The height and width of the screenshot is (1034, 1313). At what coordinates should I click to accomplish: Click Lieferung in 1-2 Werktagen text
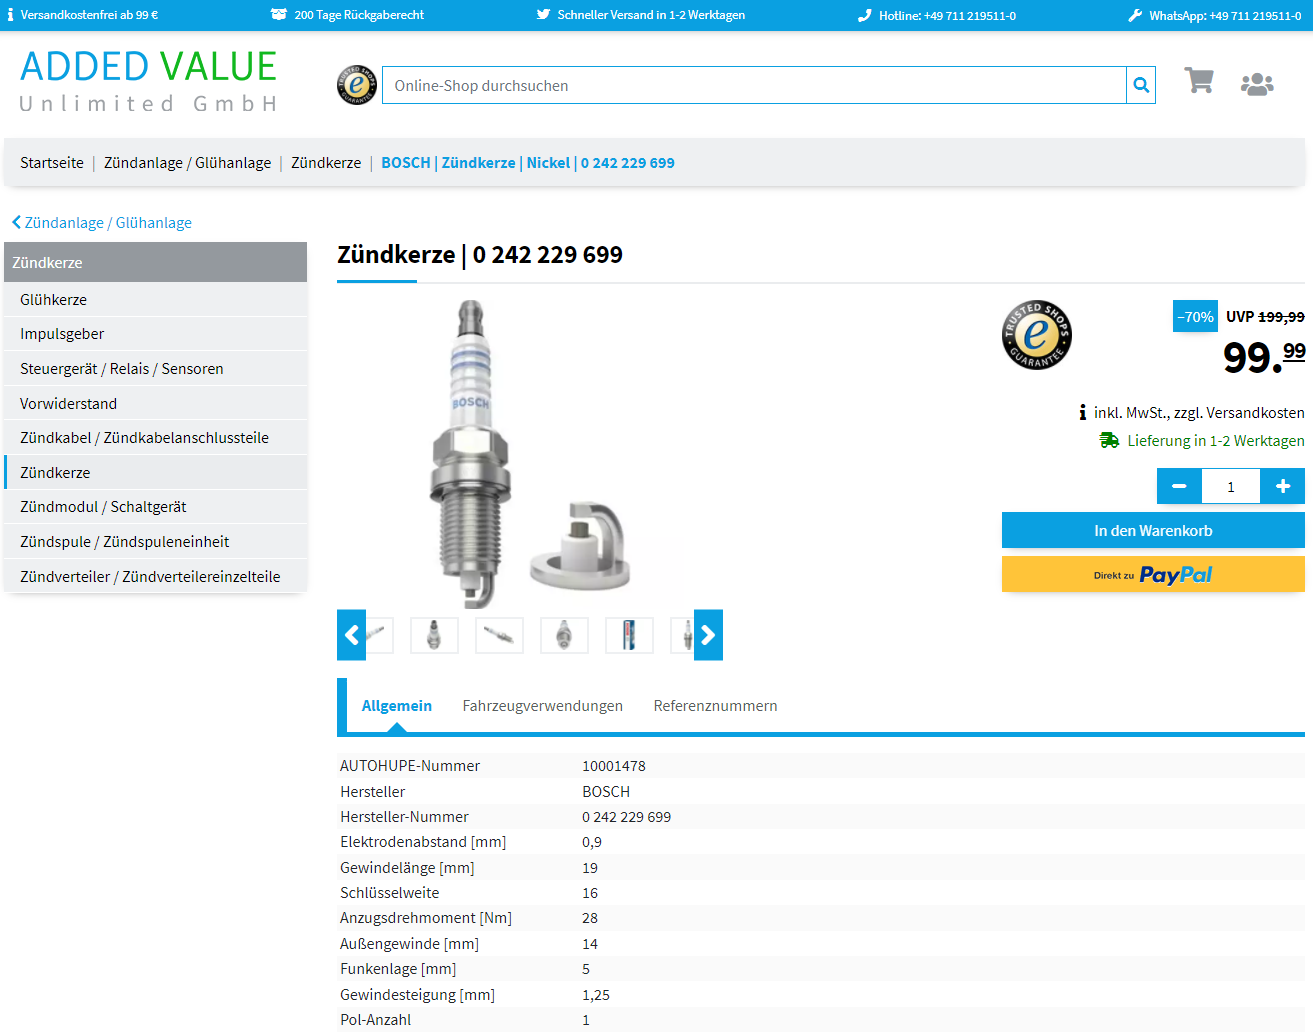coord(1216,440)
